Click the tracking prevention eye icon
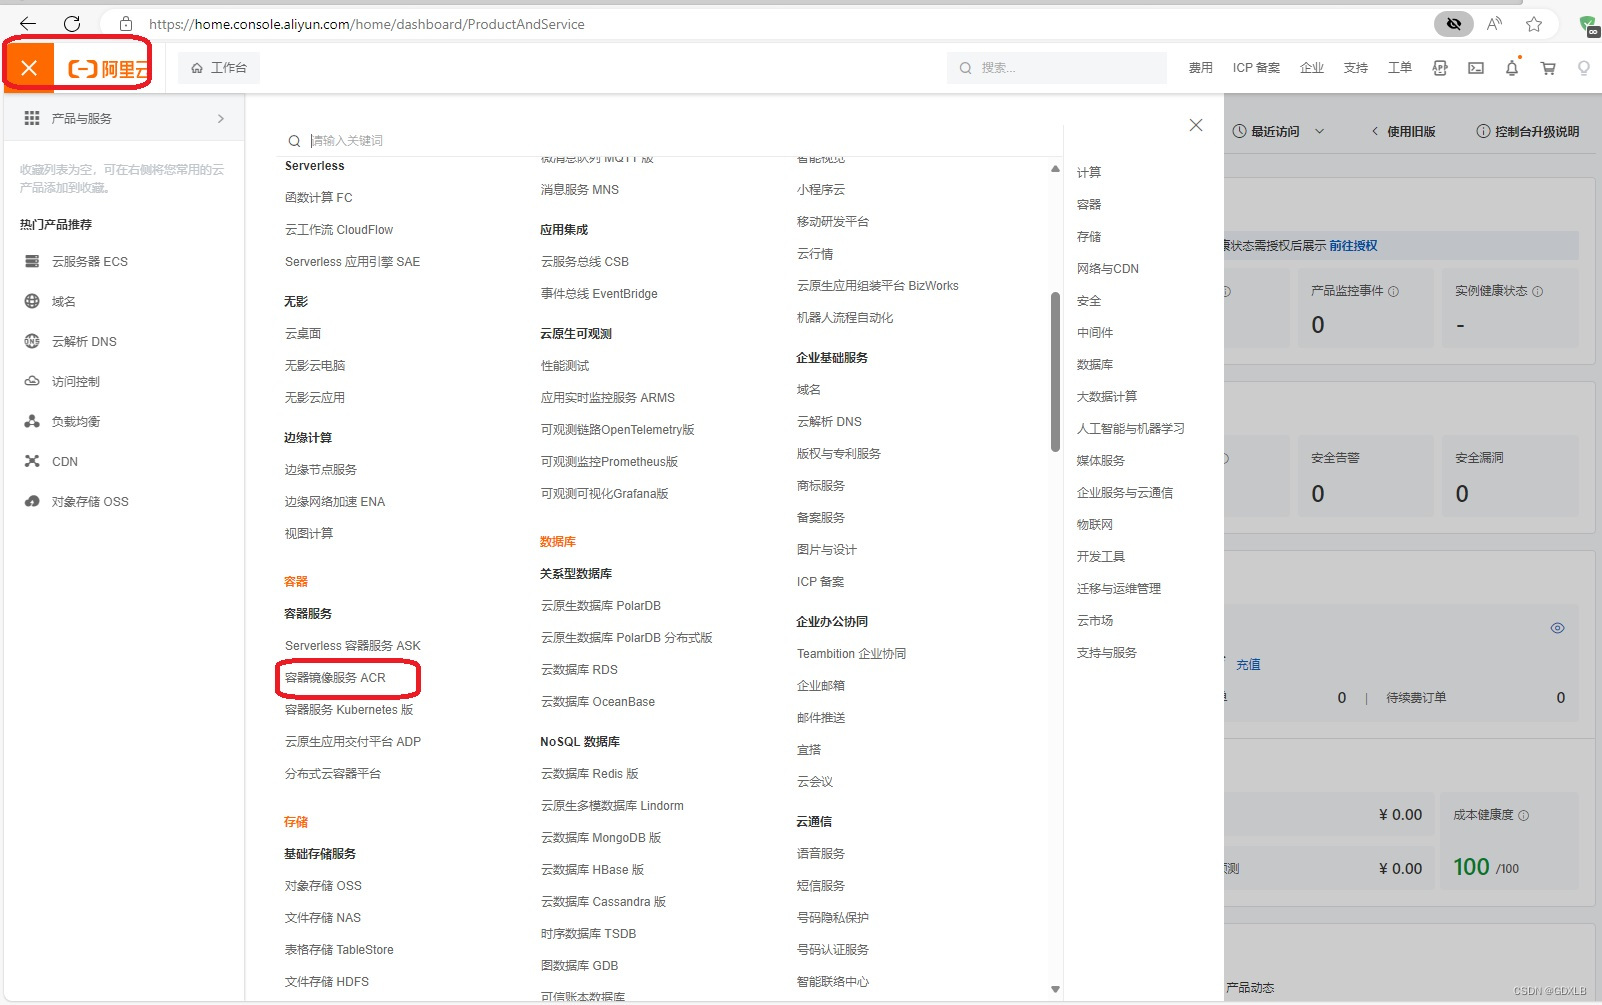Viewport: 1602px width, 1005px height. coord(1454,24)
